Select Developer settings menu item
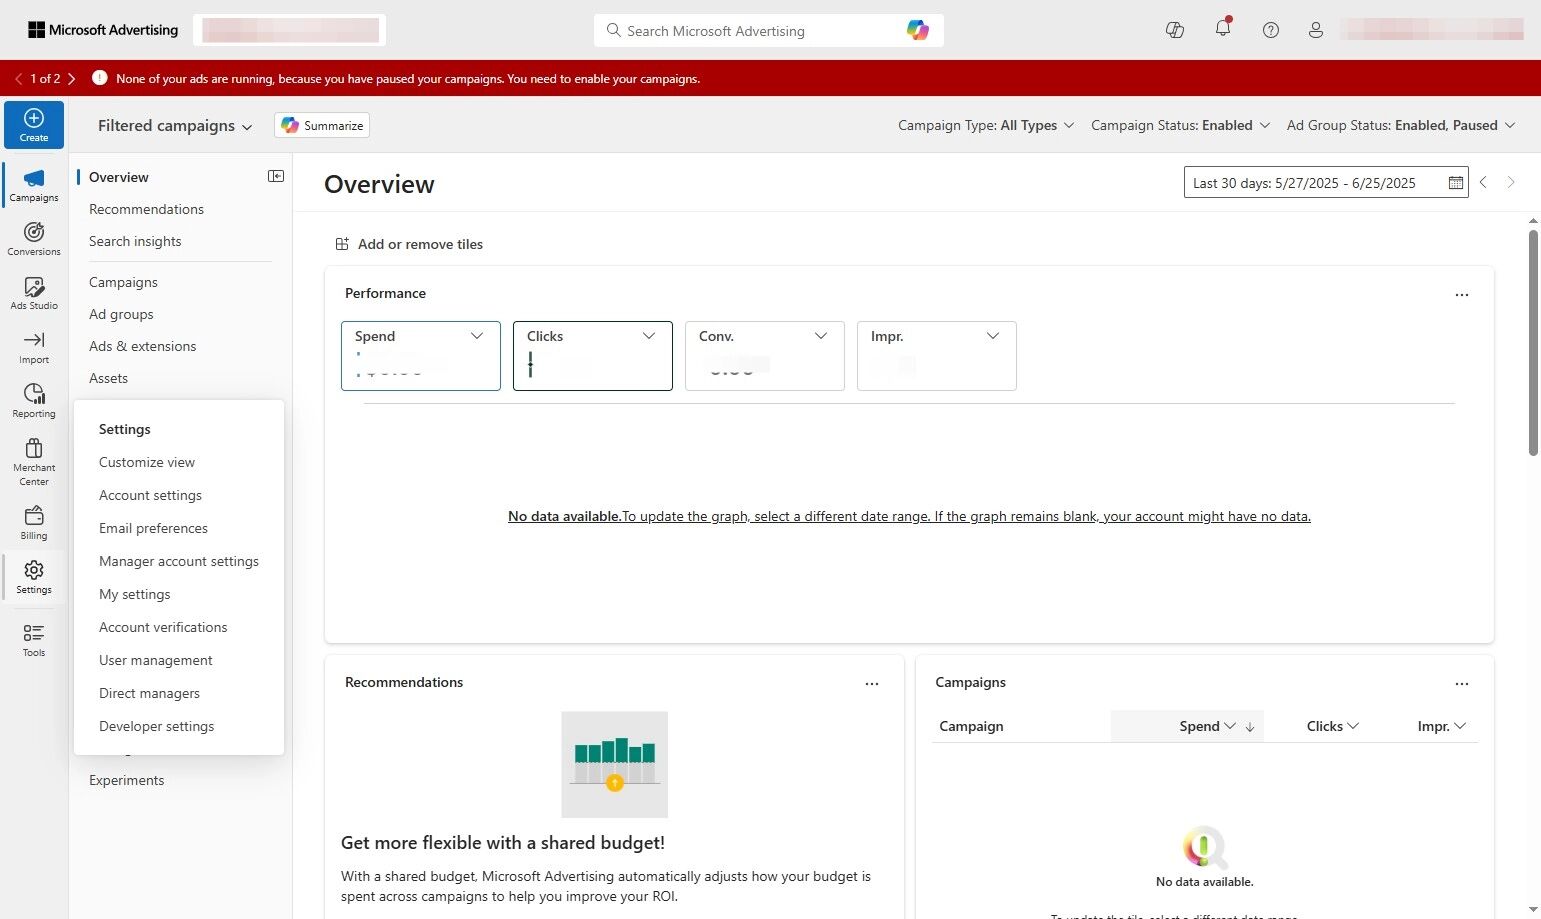This screenshot has height=919, width=1541. tap(156, 726)
